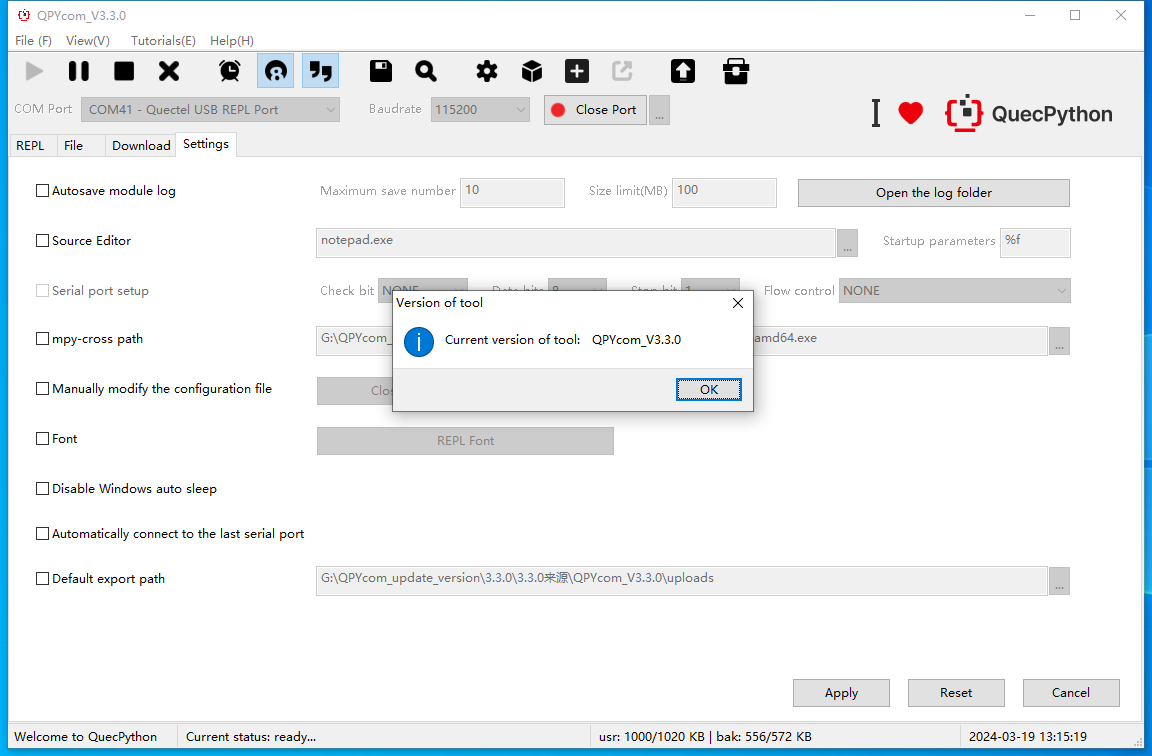Click the Close Port button
1152x756 pixels.
pyautogui.click(x=595, y=110)
